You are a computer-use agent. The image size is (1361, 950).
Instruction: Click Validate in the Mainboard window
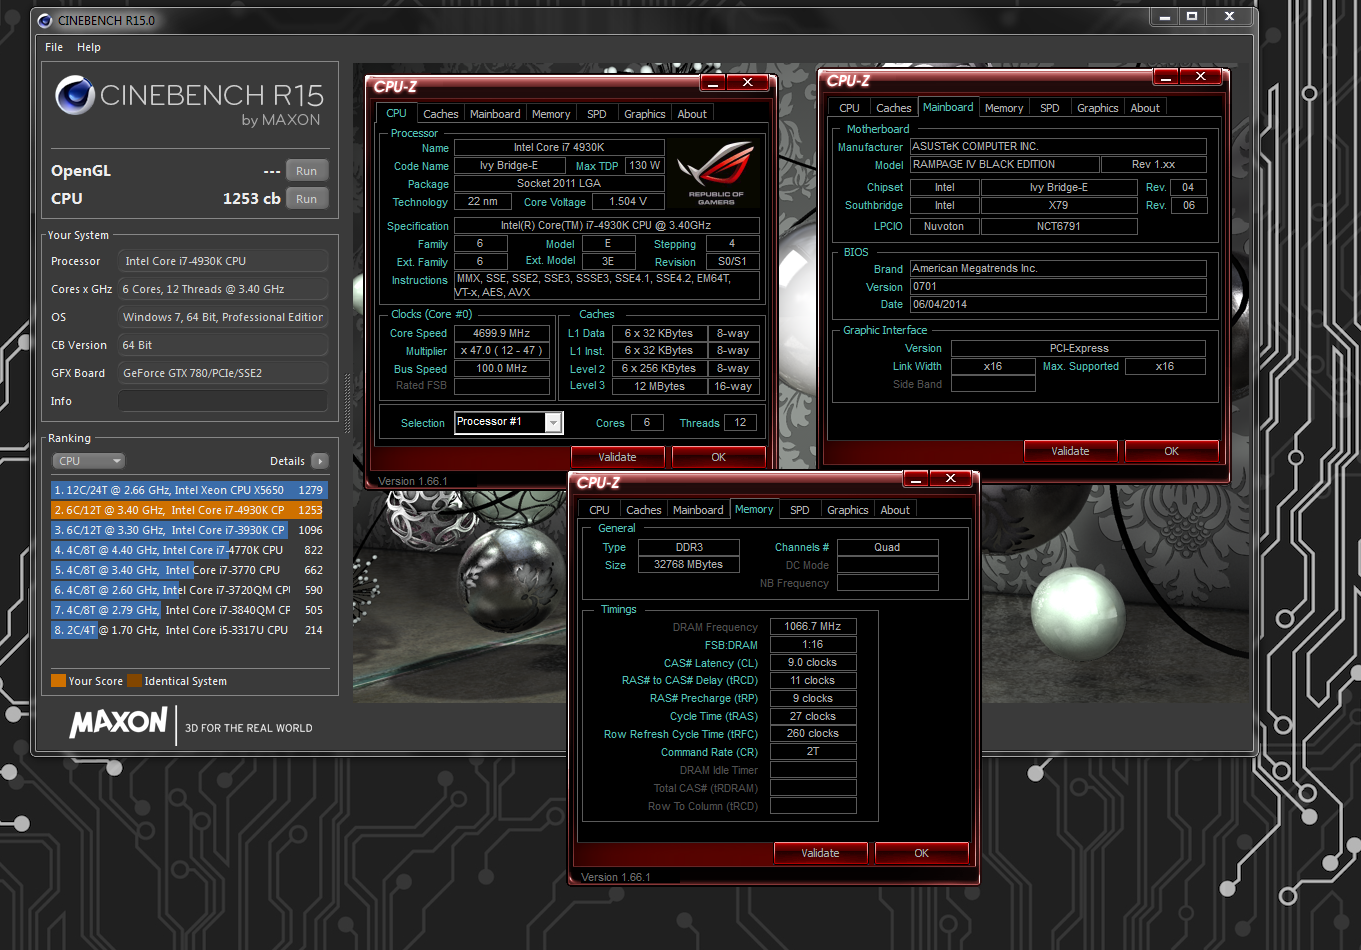tap(1070, 451)
